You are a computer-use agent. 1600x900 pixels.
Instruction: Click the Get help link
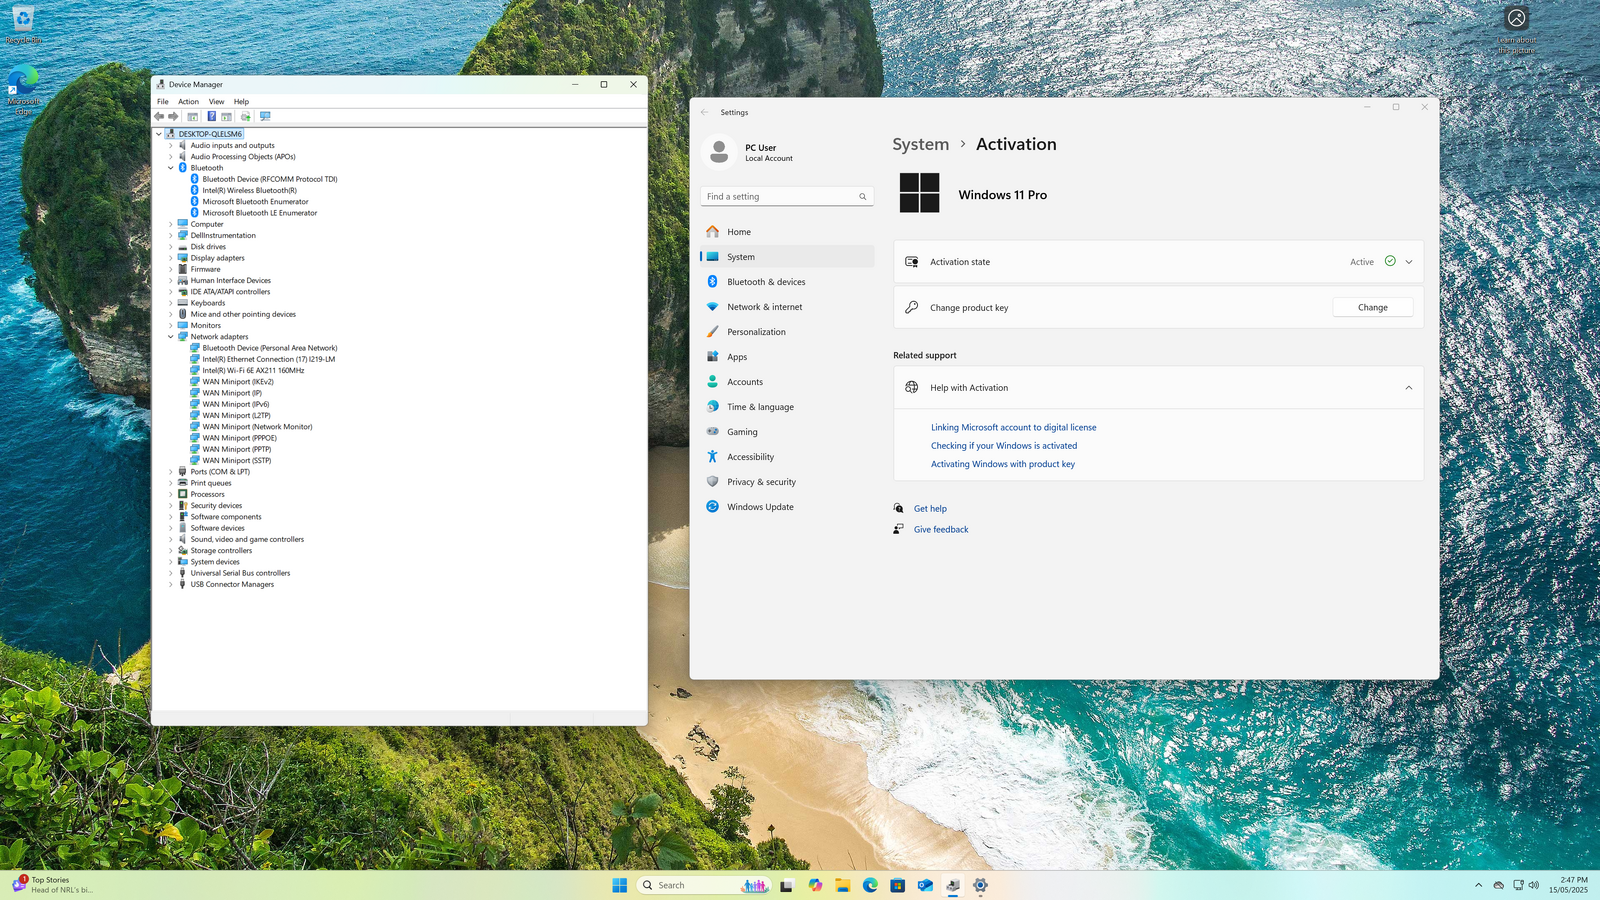(930, 509)
